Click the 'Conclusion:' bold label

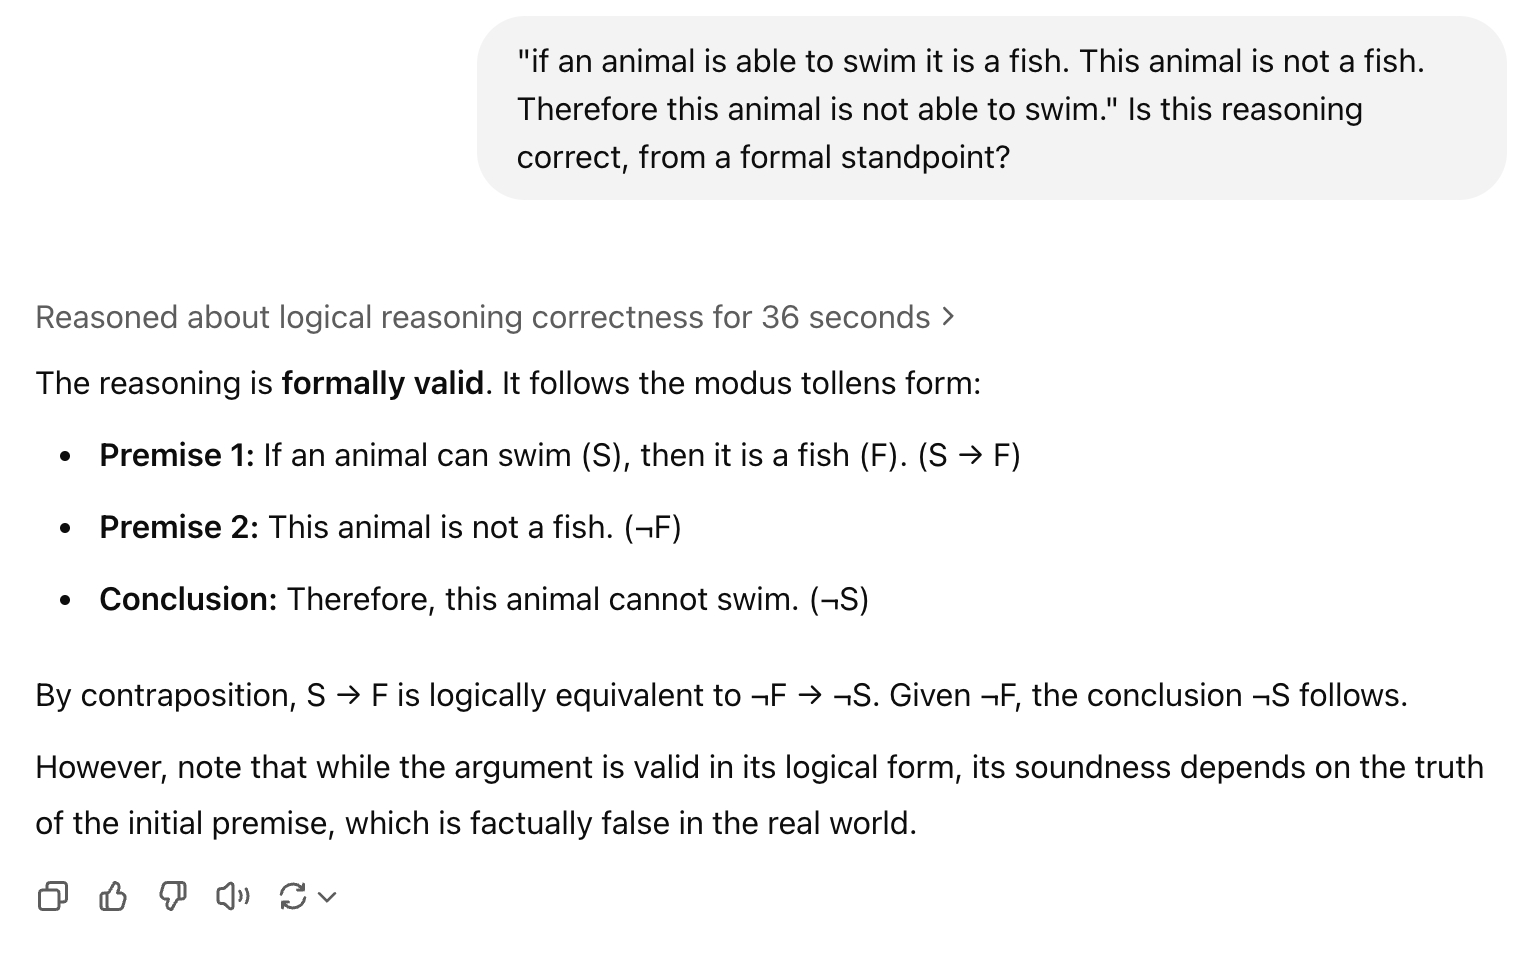pyautogui.click(x=188, y=599)
